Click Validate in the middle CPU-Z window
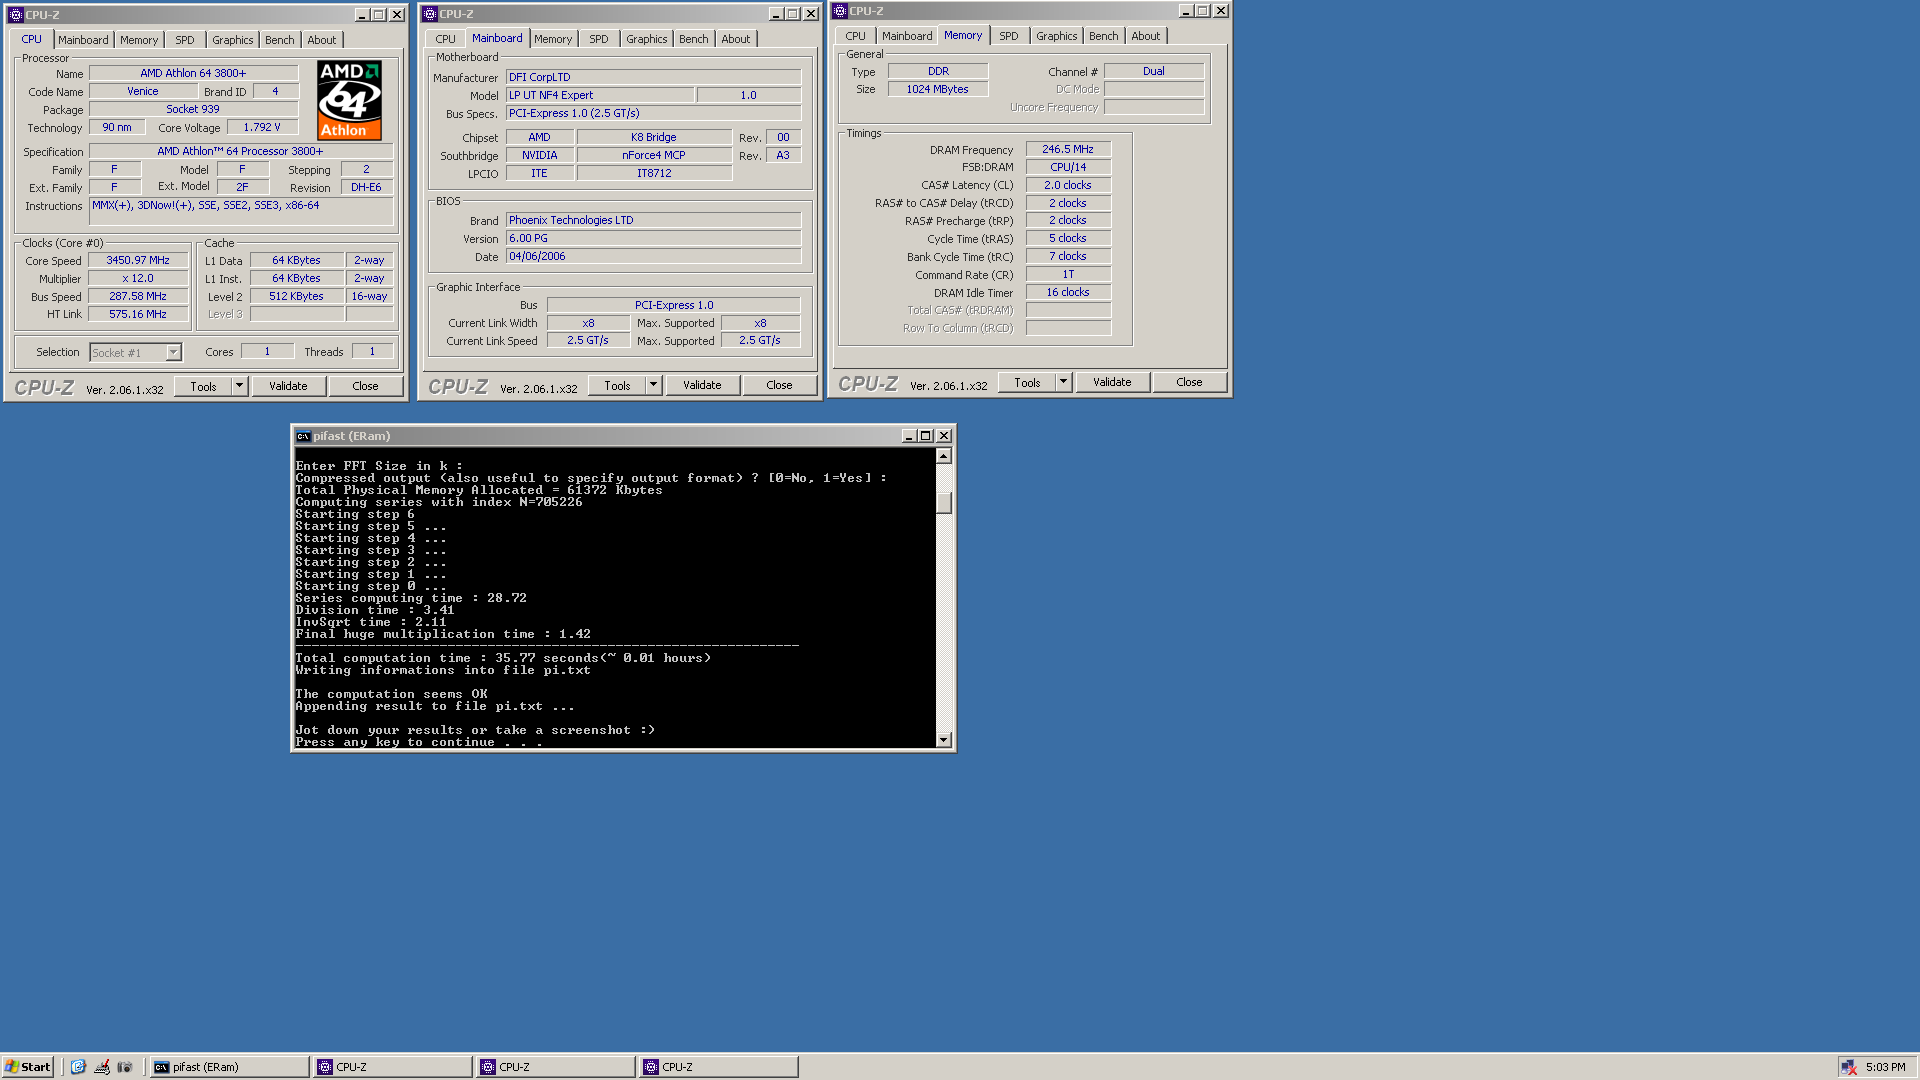 [x=702, y=385]
